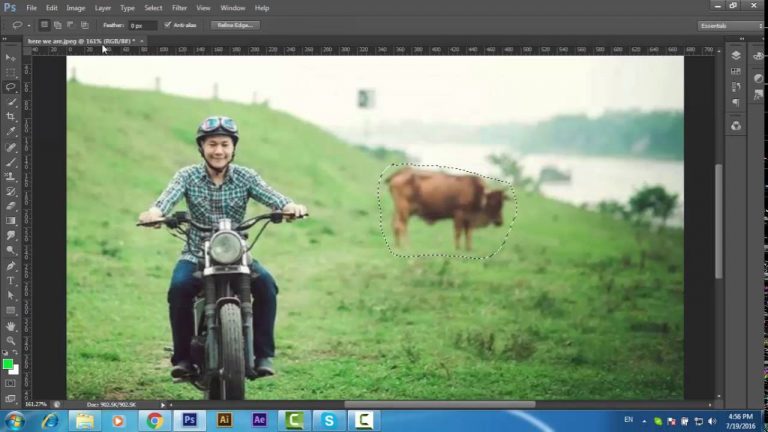
Task: Click the New selection mode button
Action: point(44,25)
